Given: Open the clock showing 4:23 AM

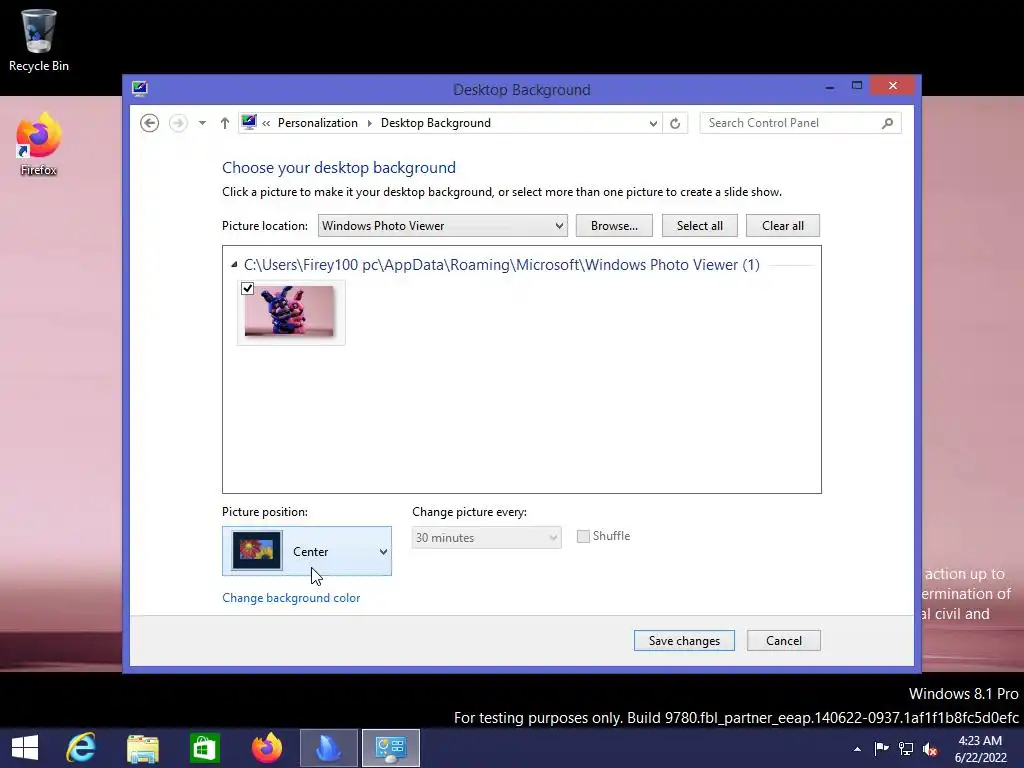Looking at the screenshot, I should [980, 748].
